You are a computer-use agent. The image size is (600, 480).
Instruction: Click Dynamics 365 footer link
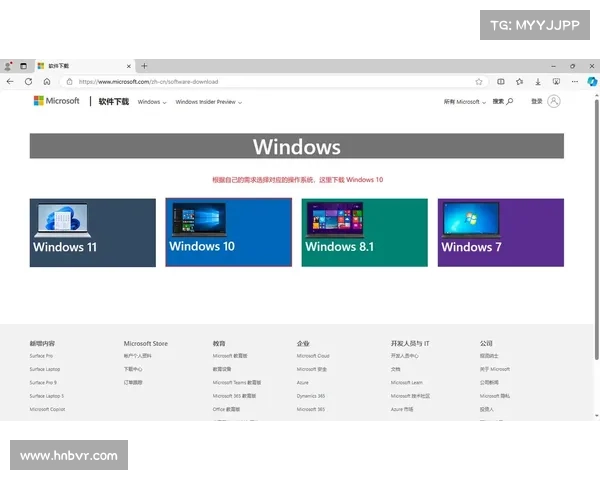coord(311,396)
